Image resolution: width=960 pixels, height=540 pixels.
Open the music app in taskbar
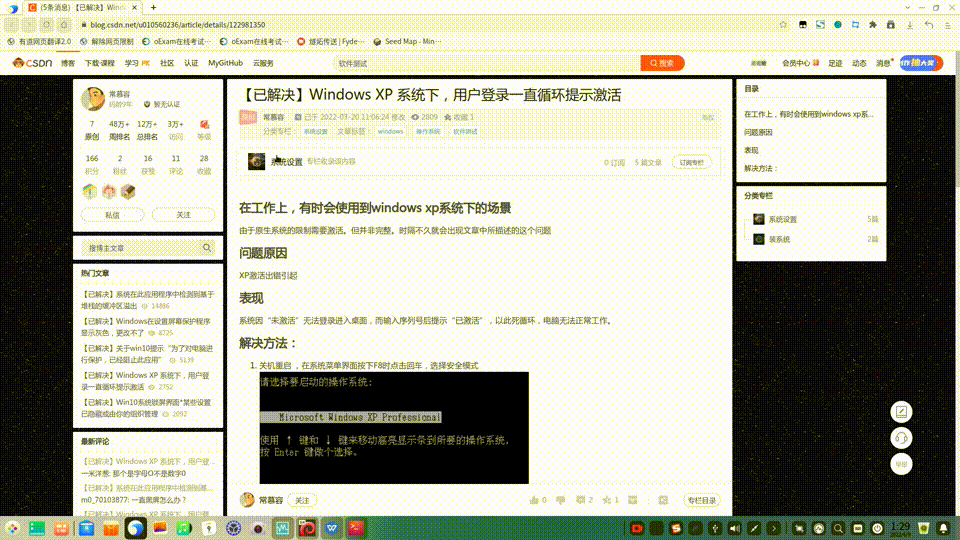(184, 528)
